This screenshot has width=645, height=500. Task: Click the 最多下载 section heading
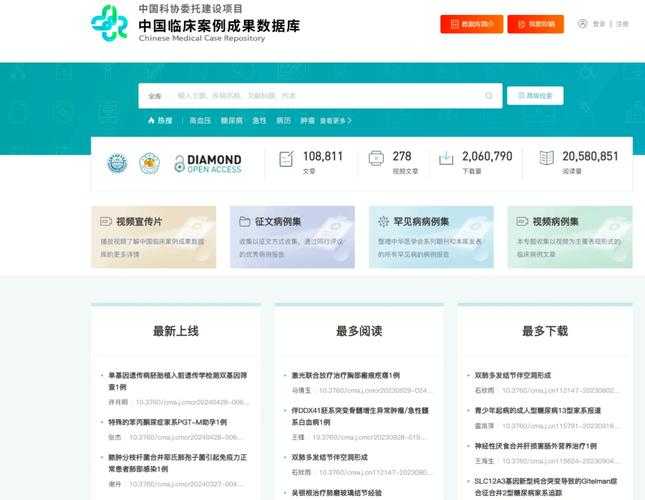[545, 331]
